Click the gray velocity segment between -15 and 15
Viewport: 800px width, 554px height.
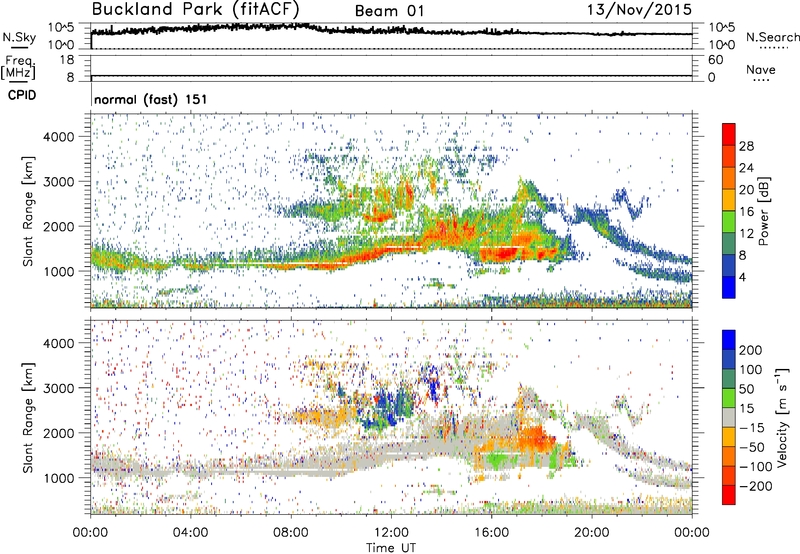(x=729, y=417)
